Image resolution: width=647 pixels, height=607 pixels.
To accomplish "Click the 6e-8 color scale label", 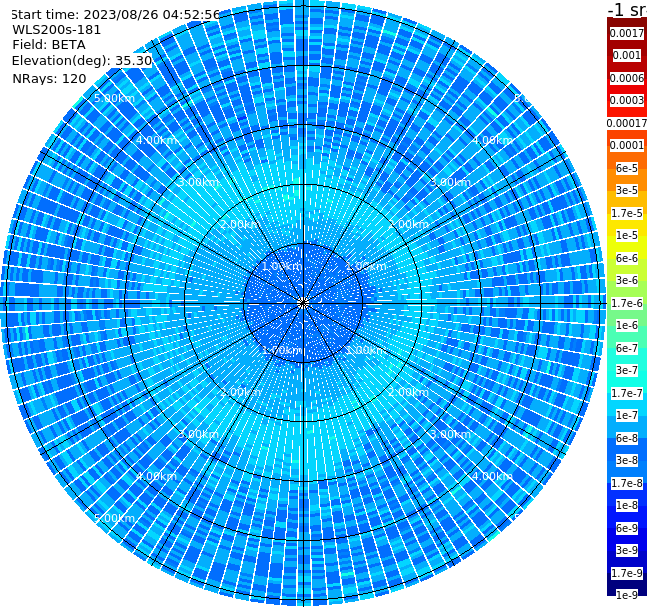I will [627, 438].
